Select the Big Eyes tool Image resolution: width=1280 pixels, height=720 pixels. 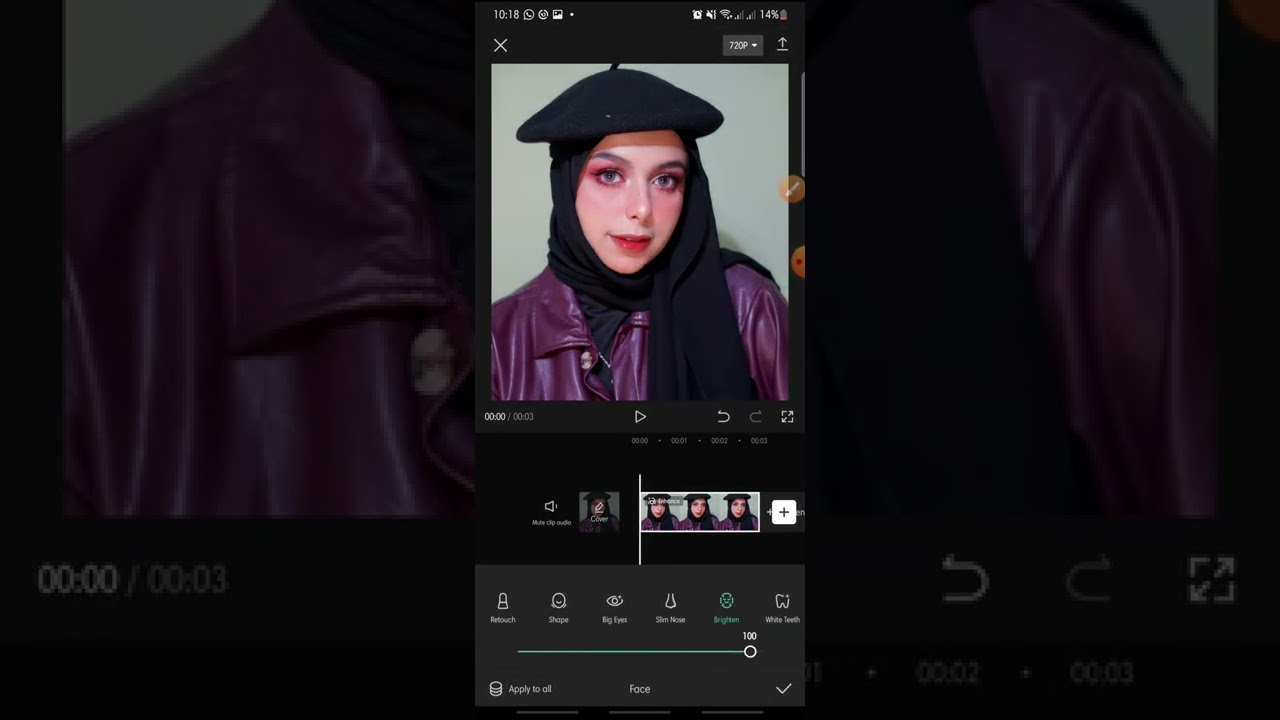615,607
